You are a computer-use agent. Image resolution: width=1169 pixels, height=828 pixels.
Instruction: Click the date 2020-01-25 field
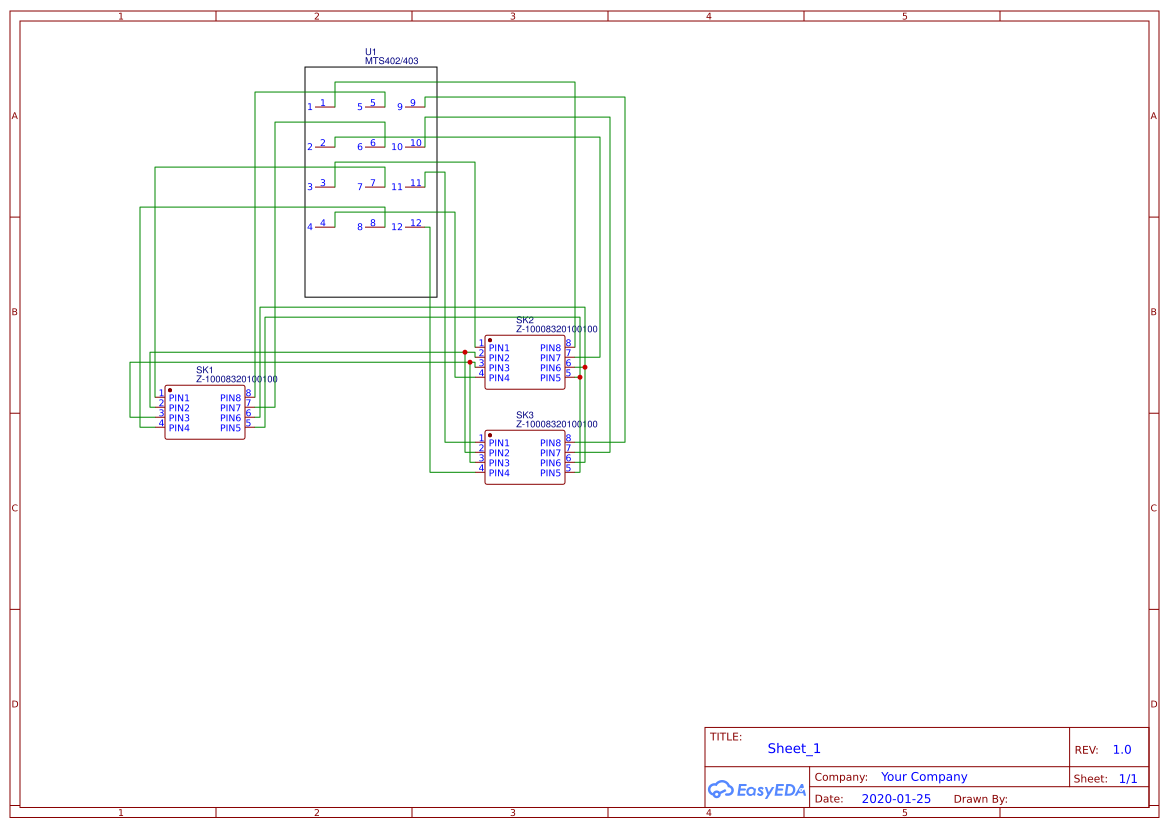point(896,798)
